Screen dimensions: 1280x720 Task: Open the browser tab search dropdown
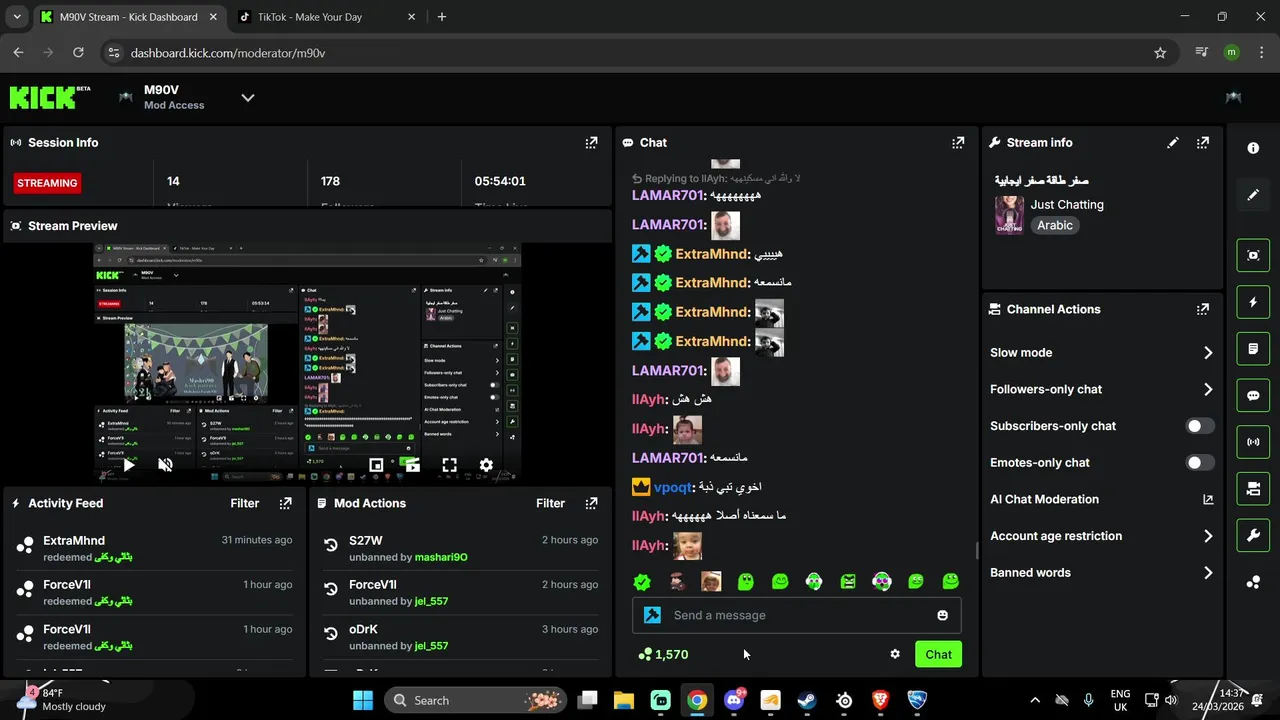pos(16,17)
